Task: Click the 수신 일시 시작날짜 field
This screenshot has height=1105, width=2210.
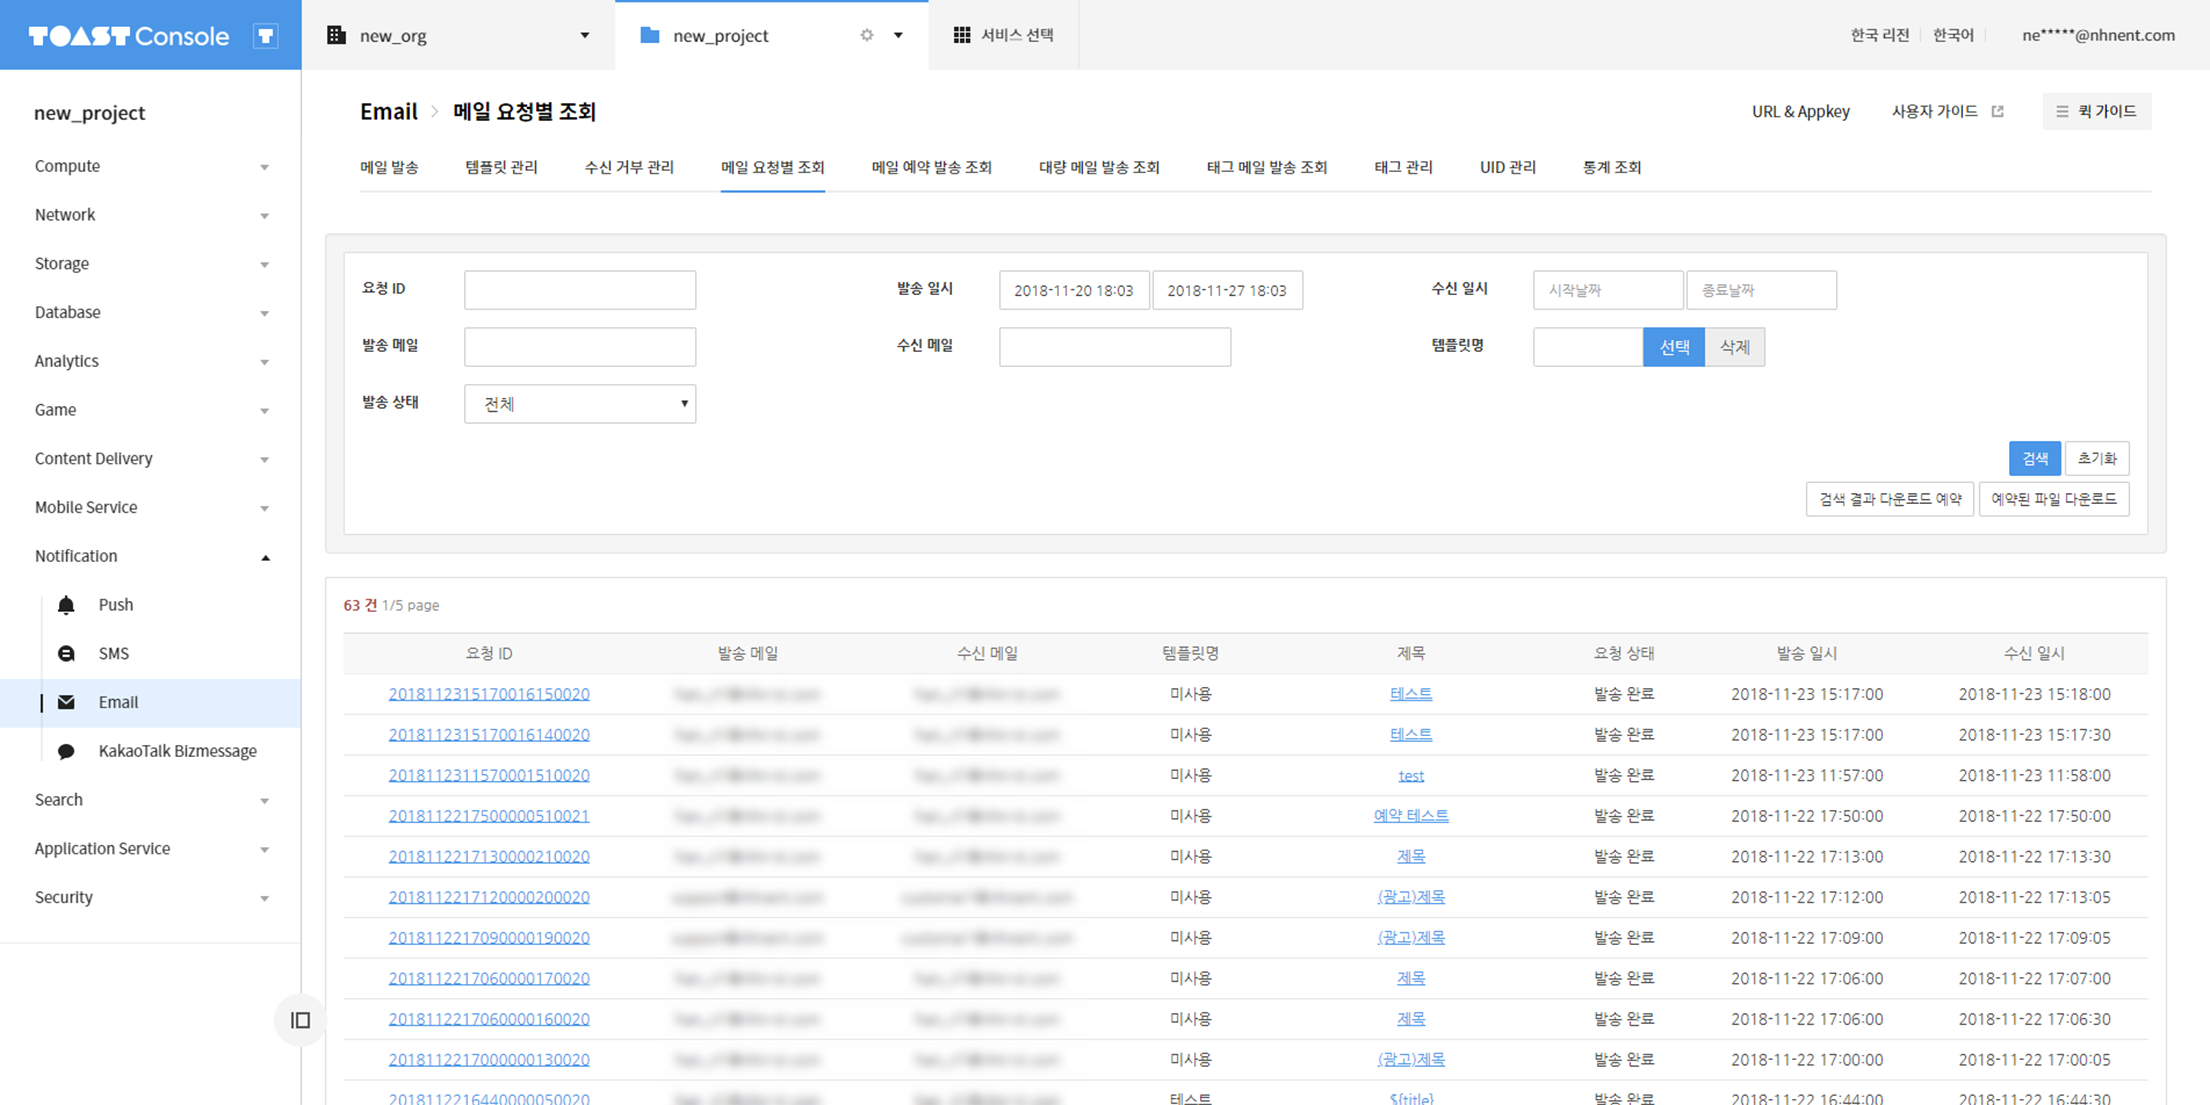Action: [x=1608, y=290]
